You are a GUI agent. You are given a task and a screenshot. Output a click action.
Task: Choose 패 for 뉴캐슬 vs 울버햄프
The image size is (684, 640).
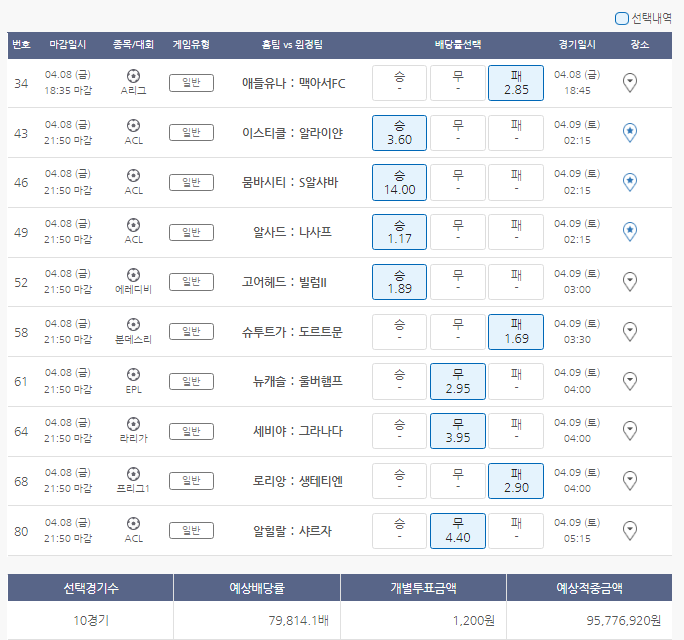coord(516,381)
